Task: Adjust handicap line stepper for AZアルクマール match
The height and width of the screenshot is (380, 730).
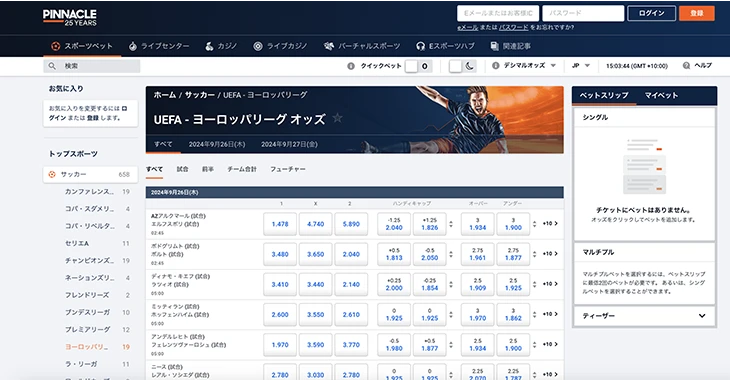Action: point(451,224)
